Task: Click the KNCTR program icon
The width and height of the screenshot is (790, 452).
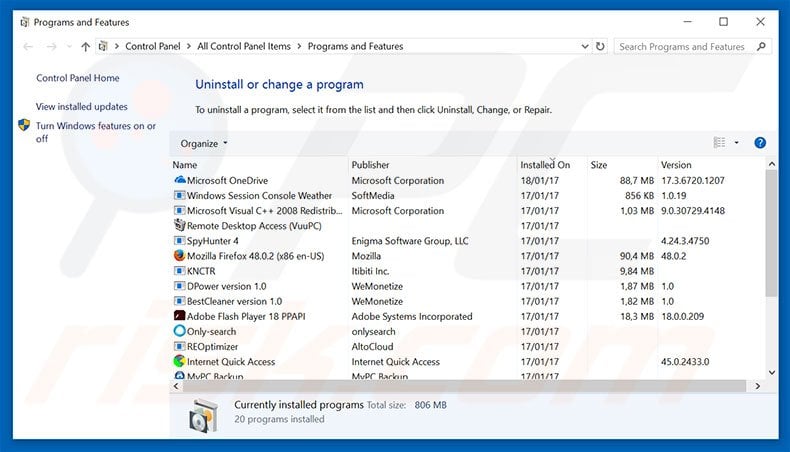Action: coord(179,271)
